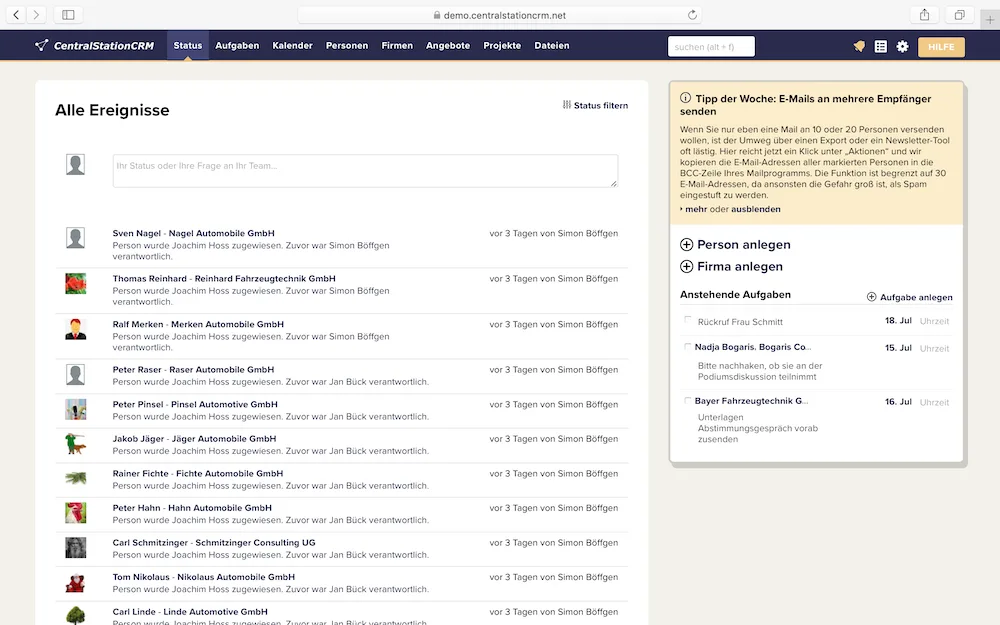This screenshot has height=625, width=1000.
Task: Set Uhrzeit for the 16. Jul task
Action: 934,402
